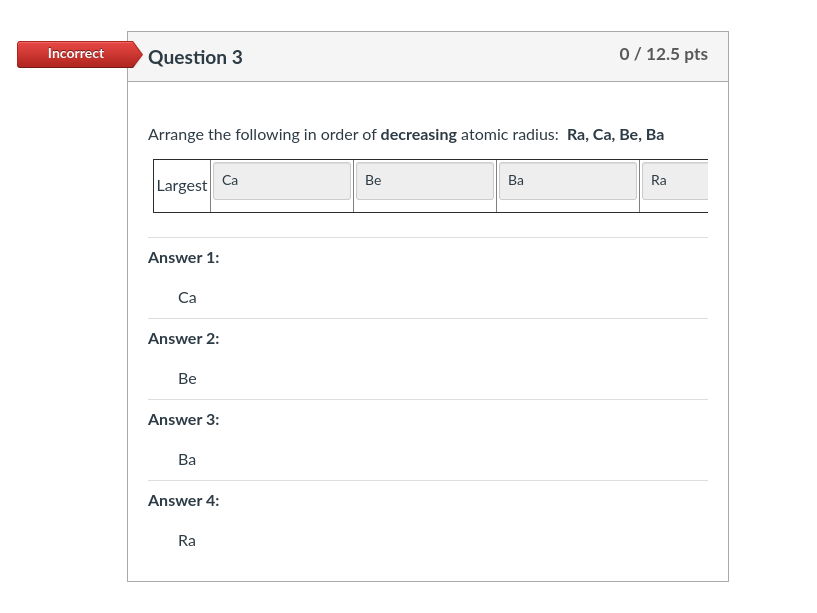Click the Answer 4 label
Viewport: 817px width, 613px height.
[183, 501]
